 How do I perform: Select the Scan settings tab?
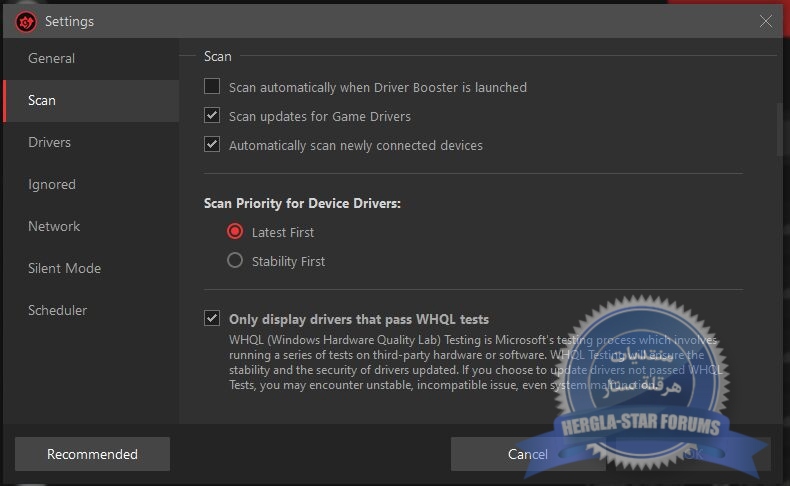(x=91, y=101)
